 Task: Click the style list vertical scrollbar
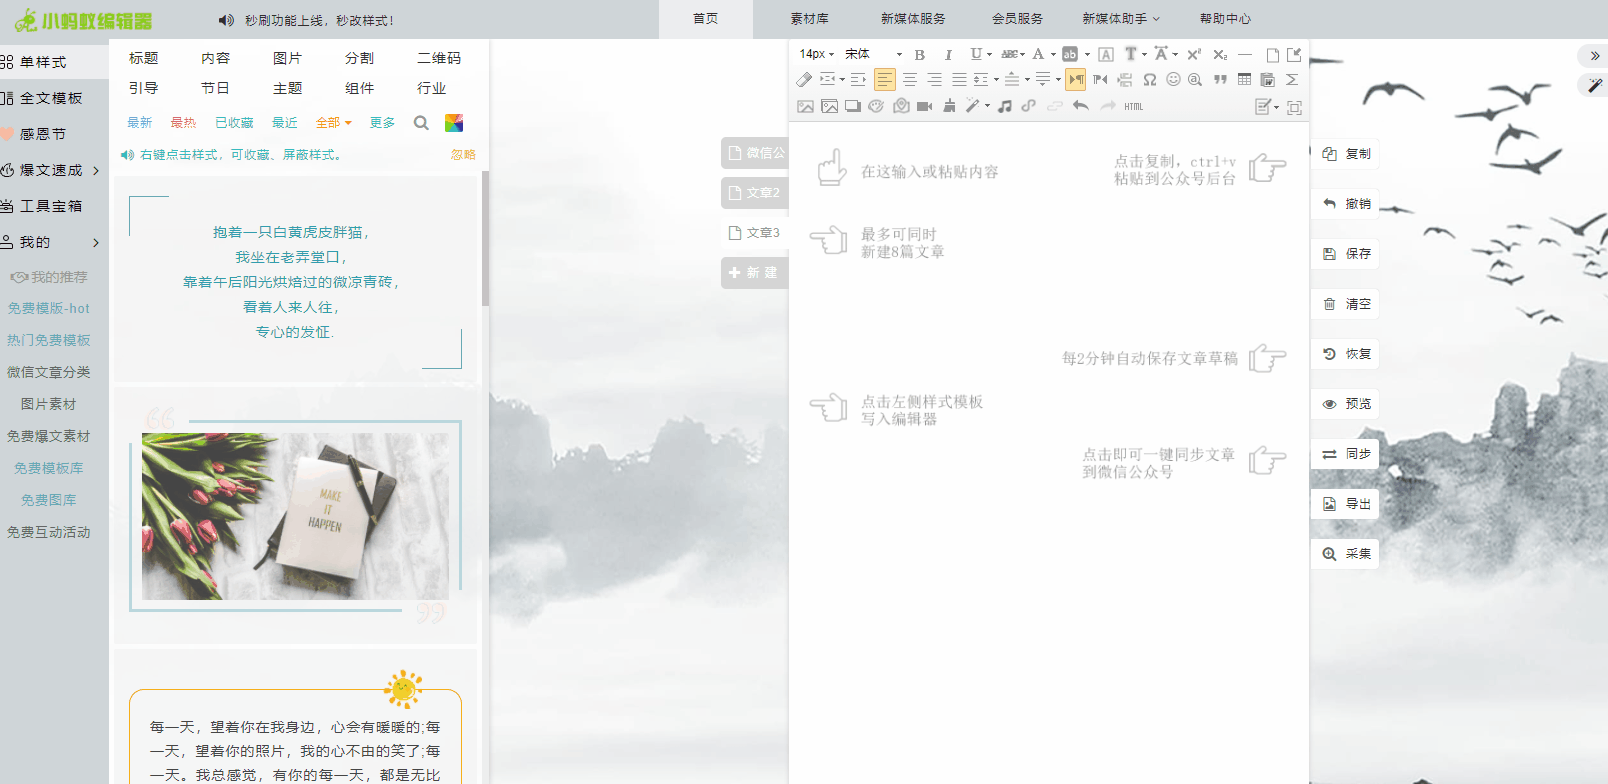[x=485, y=238]
